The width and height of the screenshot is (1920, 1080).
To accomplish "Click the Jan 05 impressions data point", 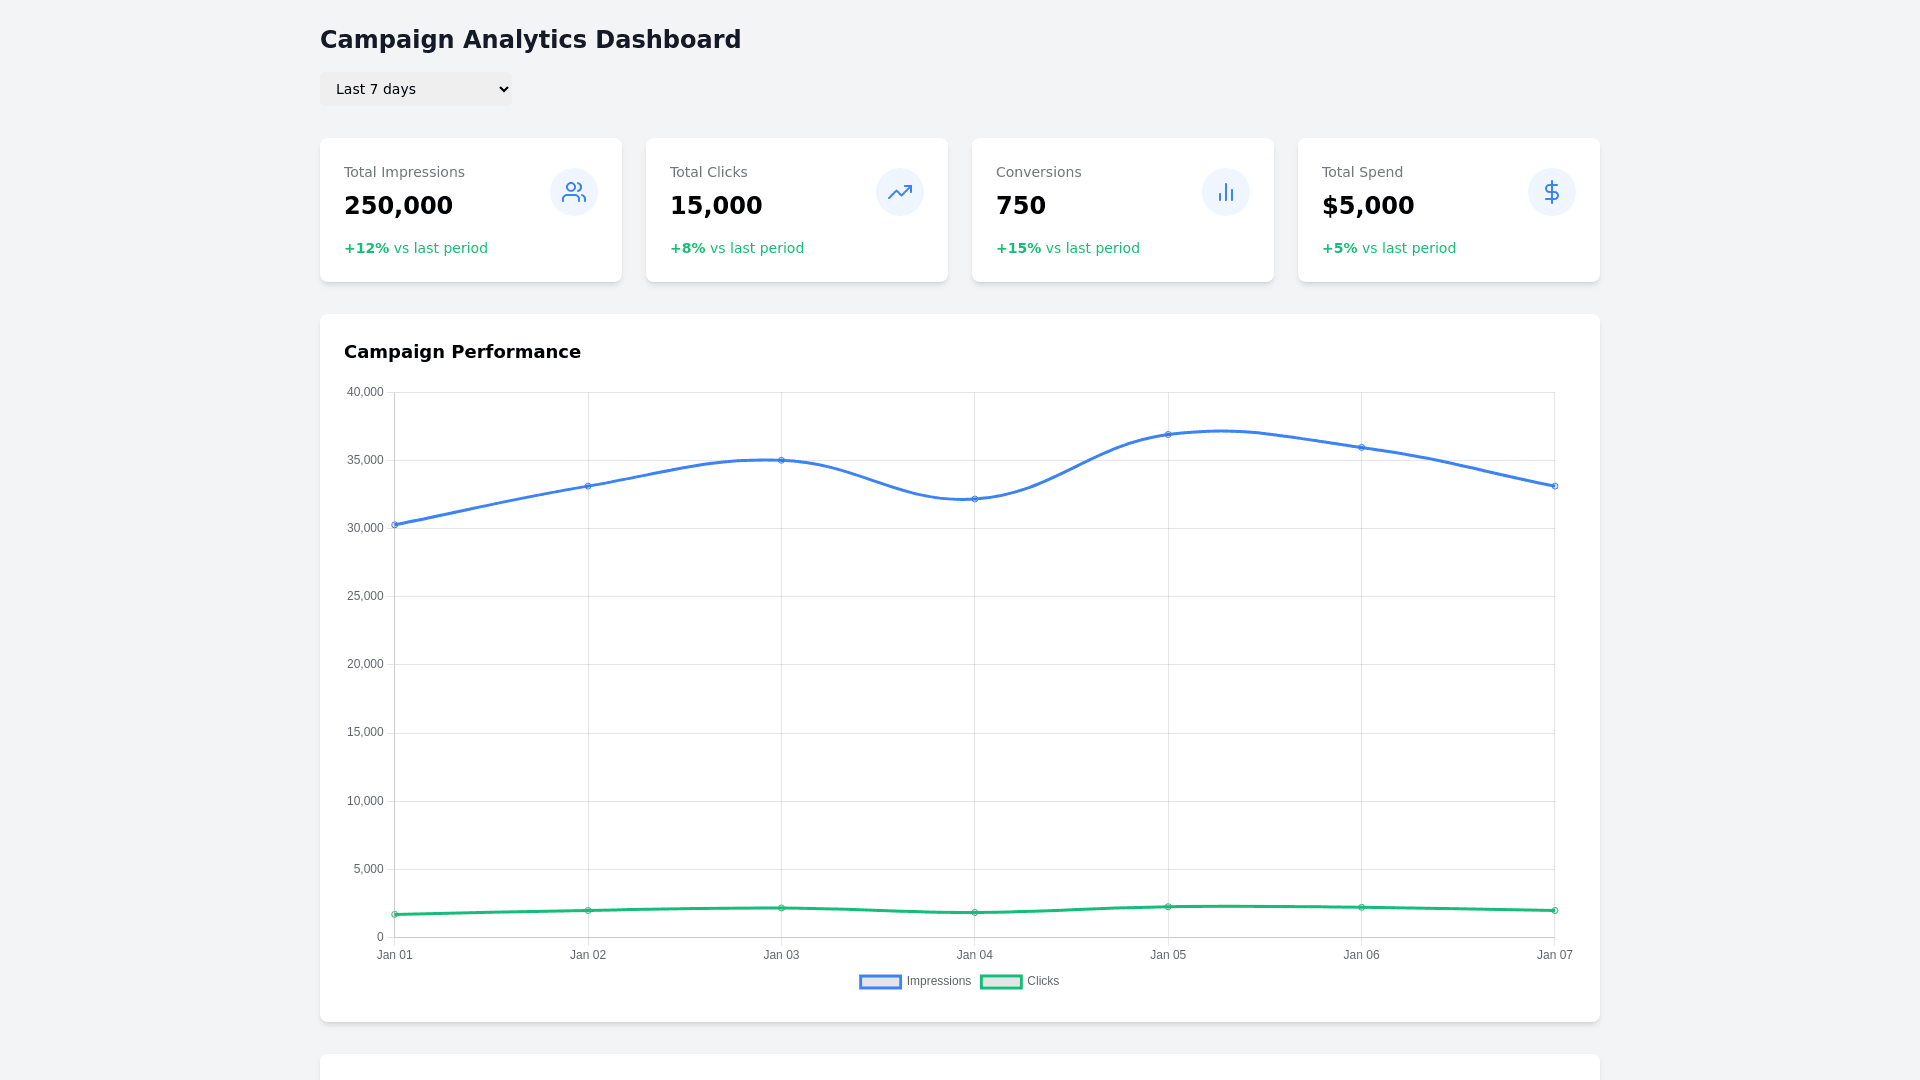I will pyautogui.click(x=1168, y=435).
